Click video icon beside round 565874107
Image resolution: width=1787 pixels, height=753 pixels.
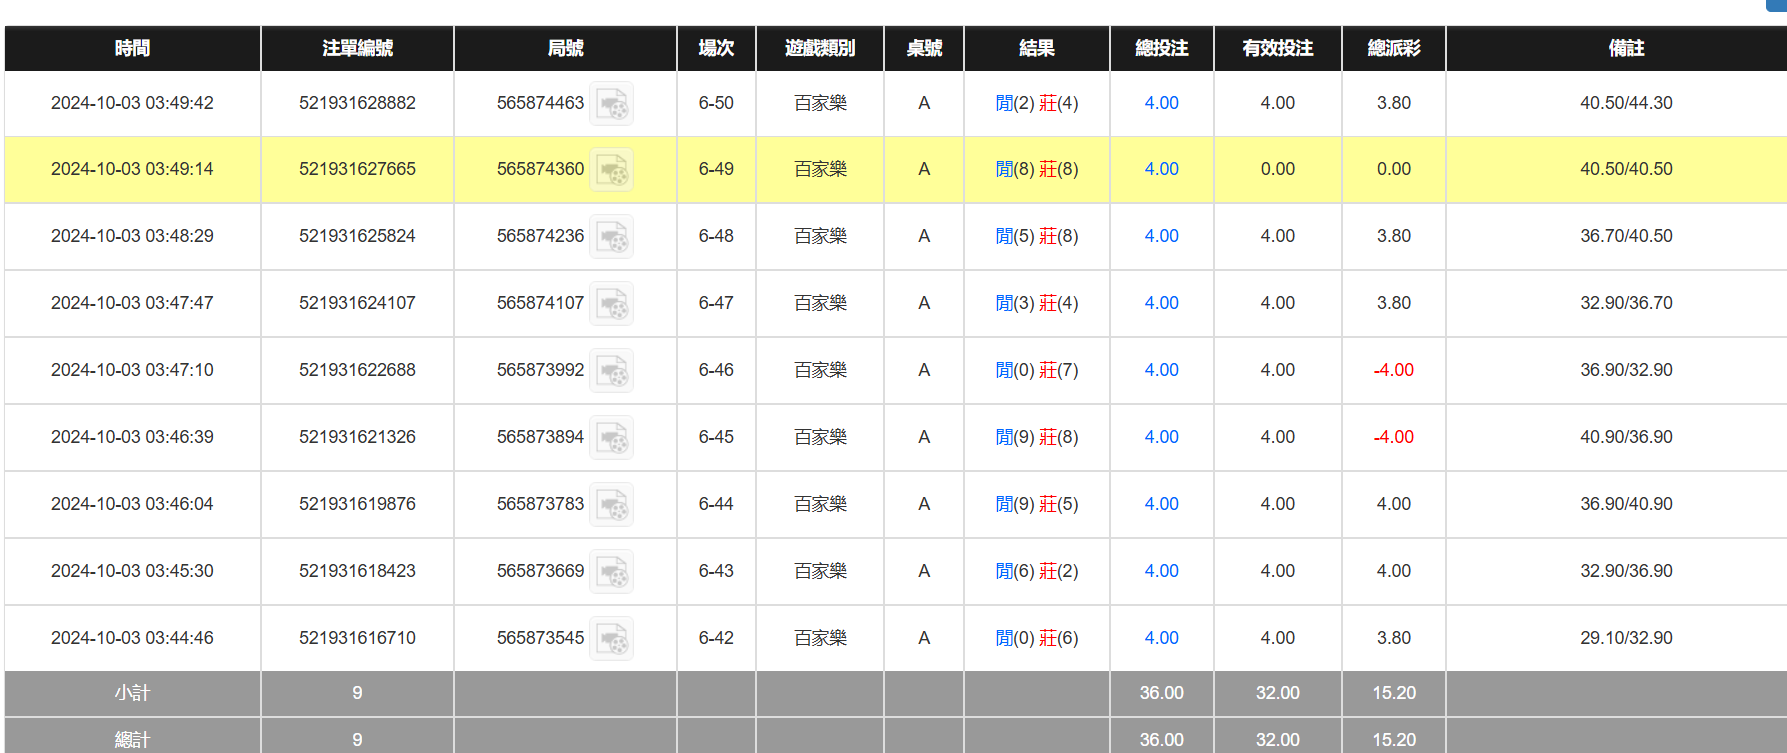click(x=611, y=304)
